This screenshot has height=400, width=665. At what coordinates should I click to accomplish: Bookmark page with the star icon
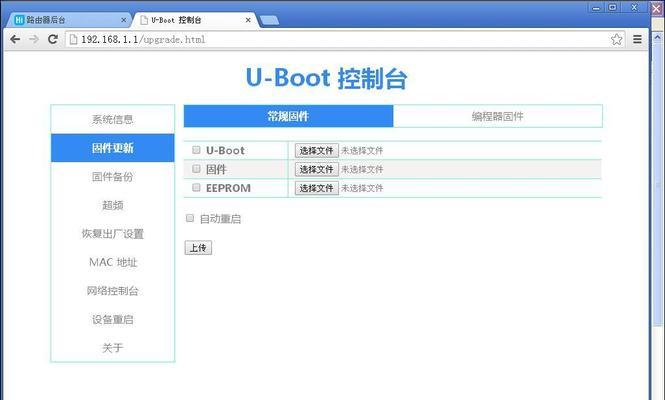pyautogui.click(x=617, y=39)
